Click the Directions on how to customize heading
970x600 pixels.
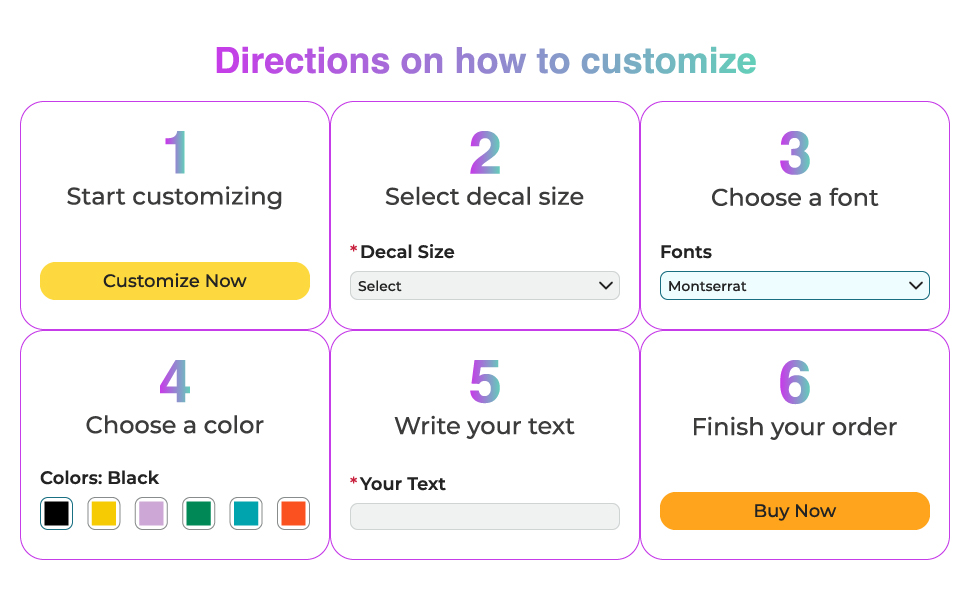coord(485,61)
